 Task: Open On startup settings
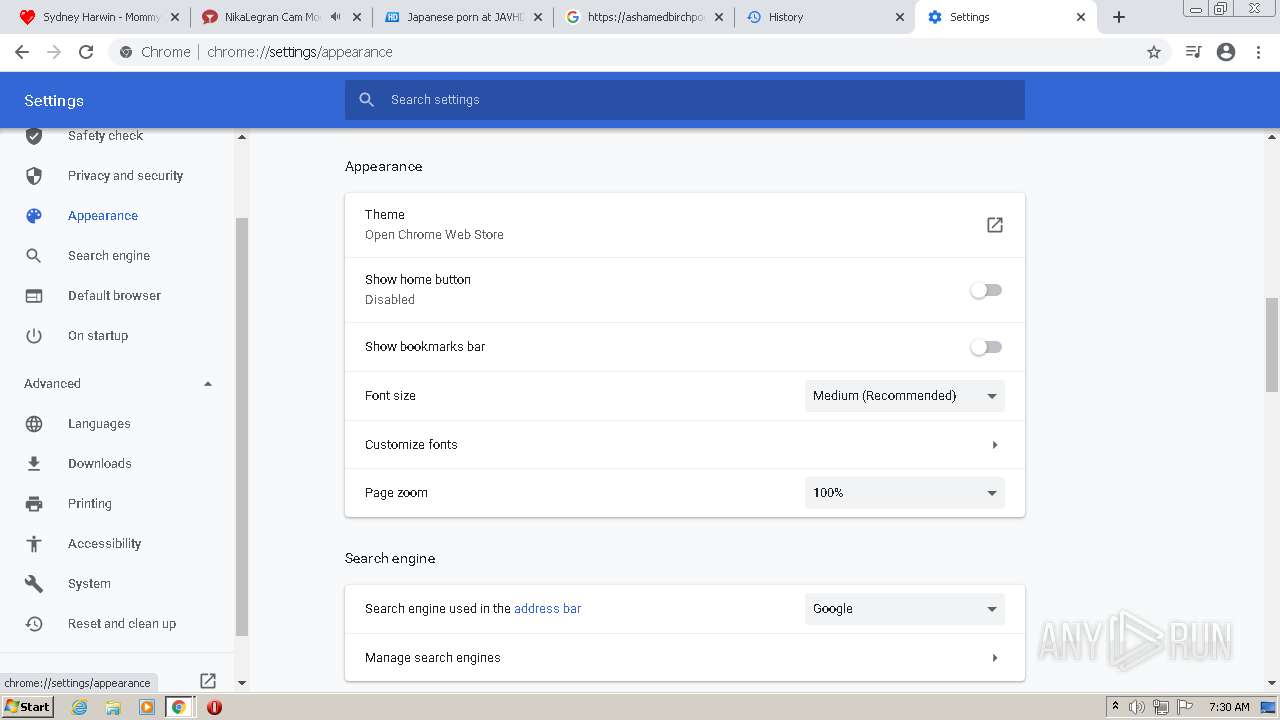click(x=98, y=336)
